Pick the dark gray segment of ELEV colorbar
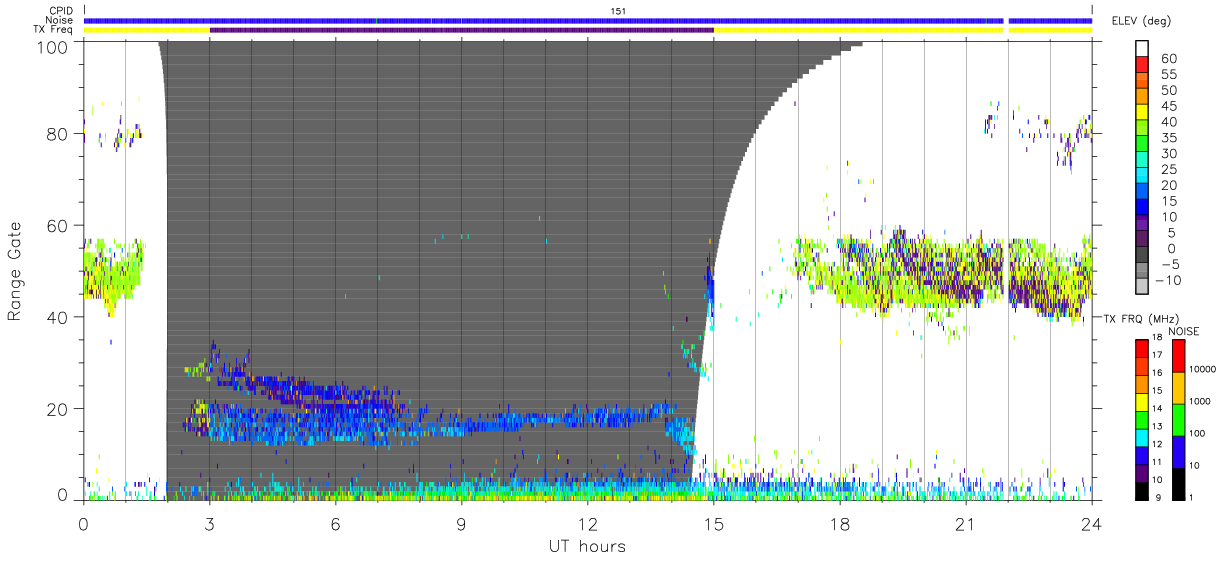The image size is (1228, 567). point(1143,256)
